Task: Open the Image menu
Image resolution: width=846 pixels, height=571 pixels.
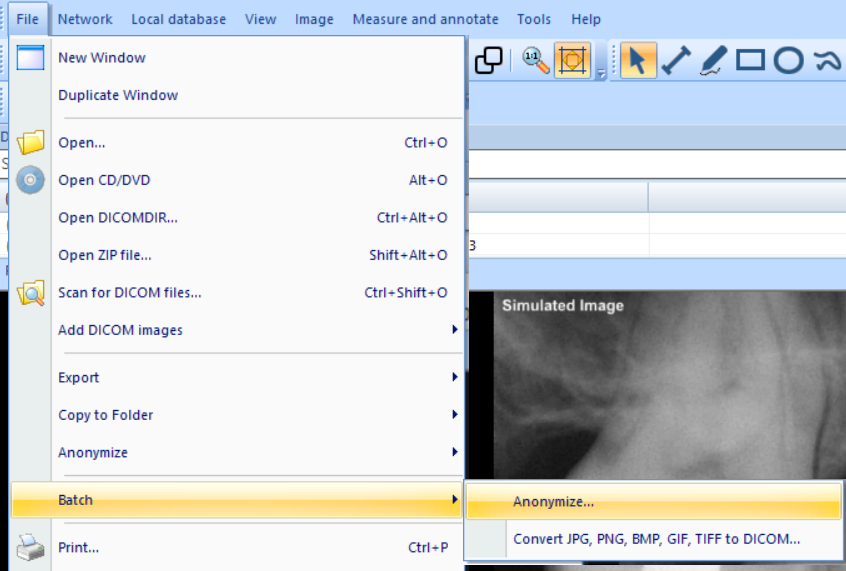Action: point(314,19)
